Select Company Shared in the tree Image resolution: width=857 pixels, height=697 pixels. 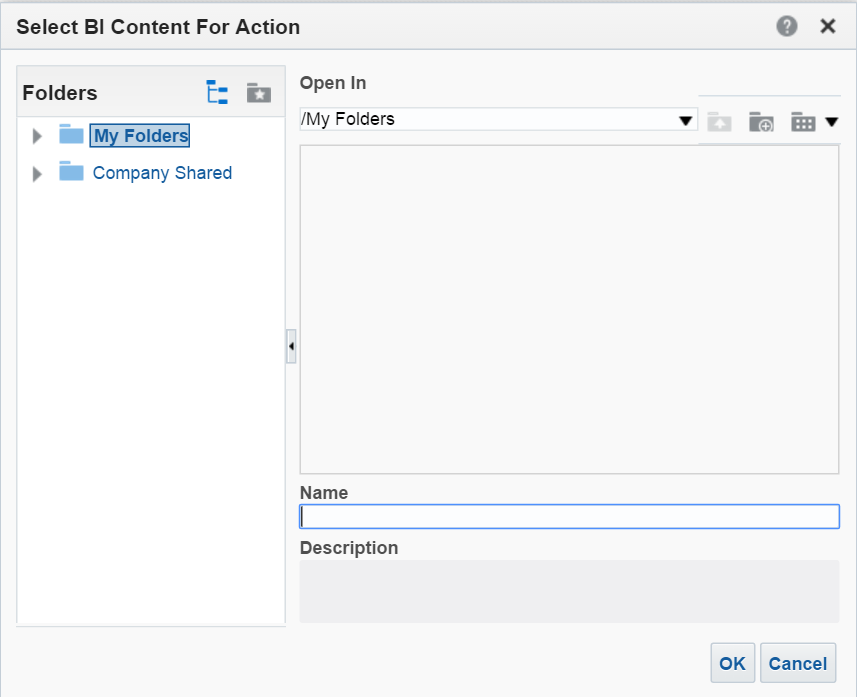162,173
